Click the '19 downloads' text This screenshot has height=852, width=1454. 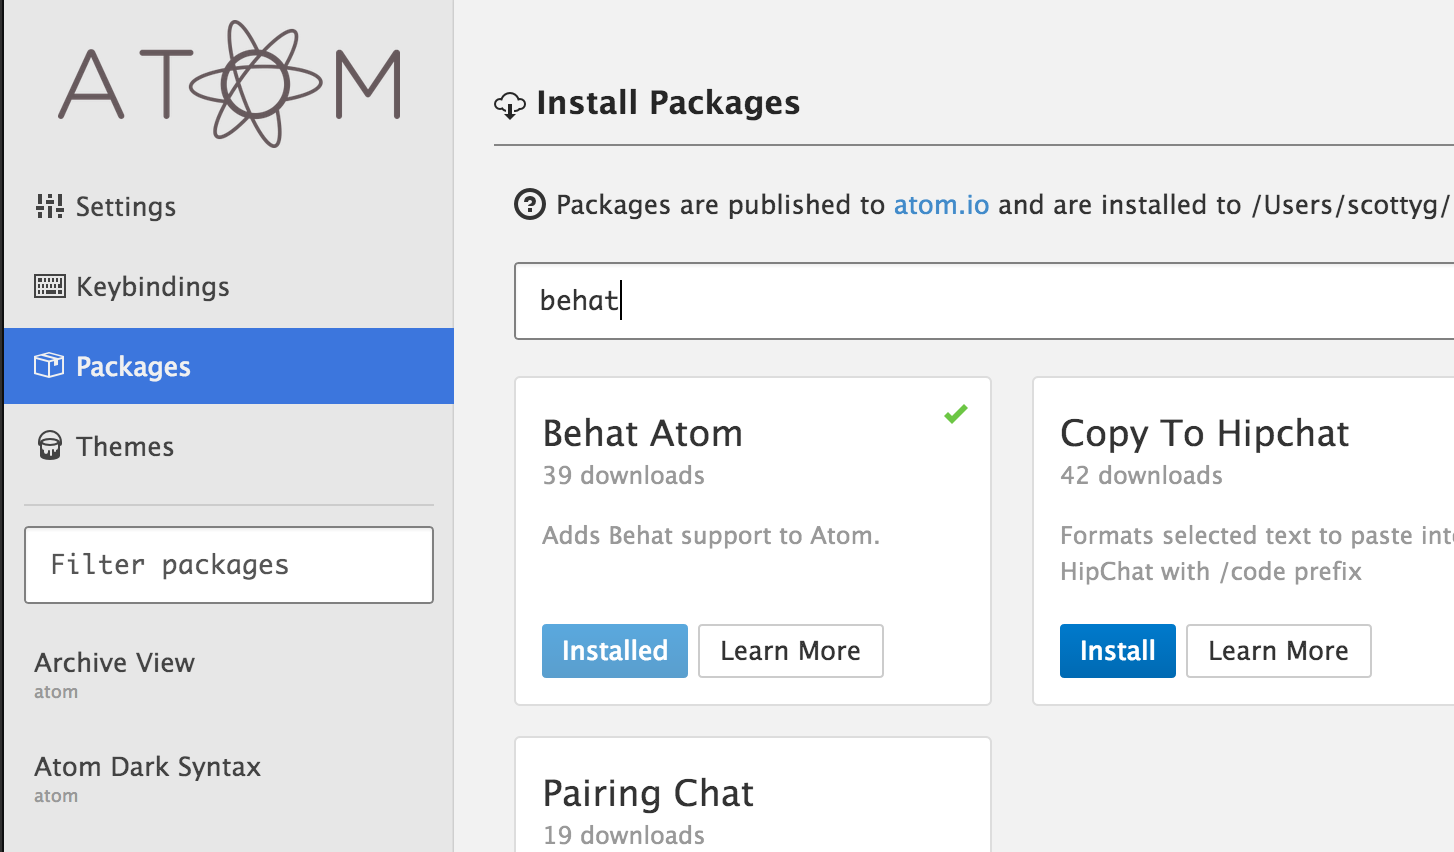click(624, 836)
